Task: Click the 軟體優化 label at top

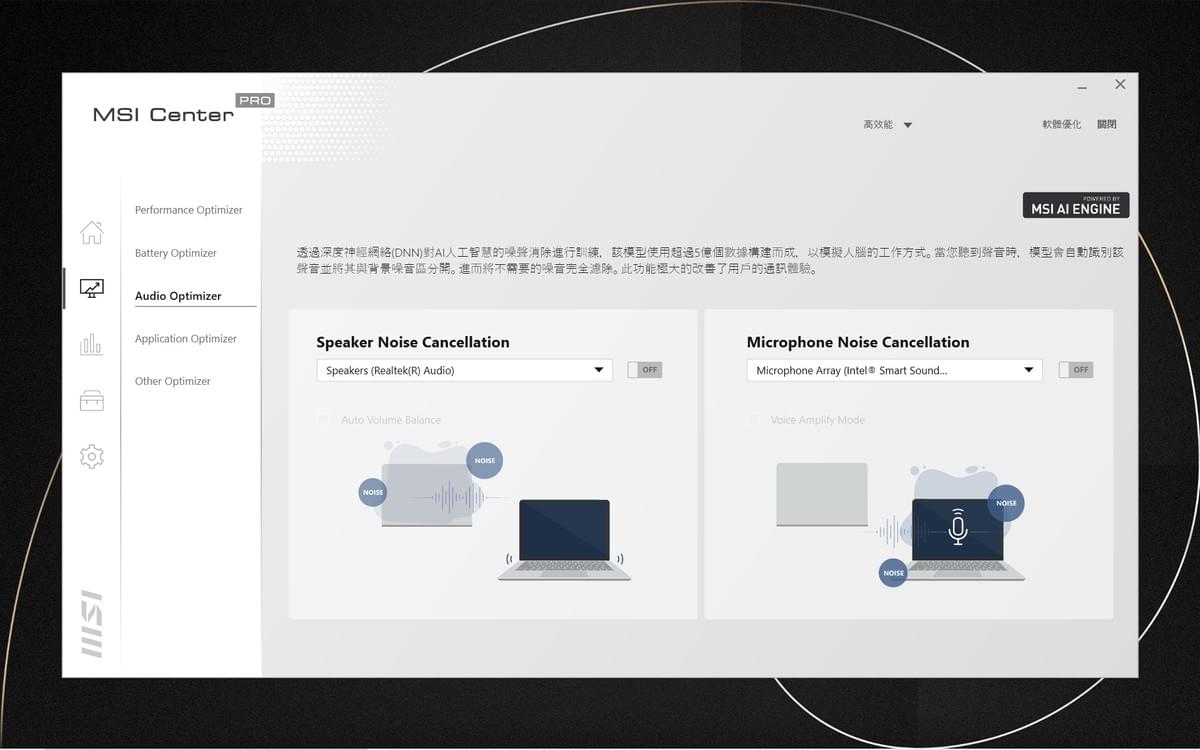Action: [1061, 125]
